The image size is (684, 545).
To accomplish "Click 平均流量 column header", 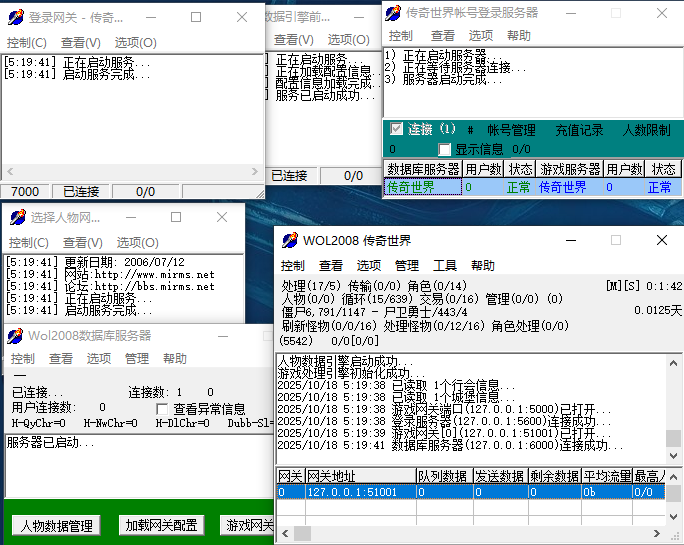I will 607,476.
